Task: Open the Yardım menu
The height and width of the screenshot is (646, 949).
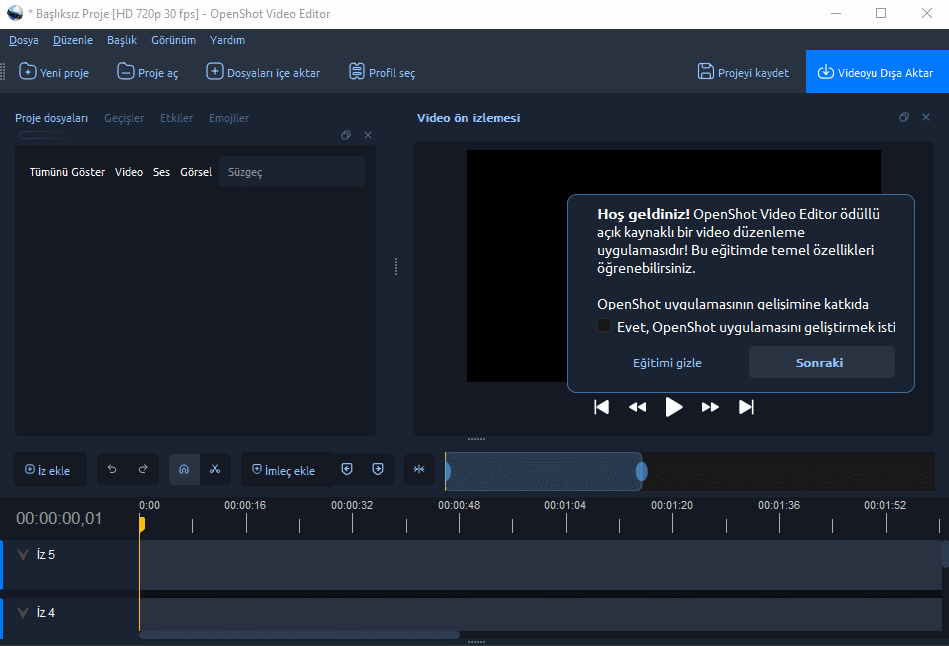Action: point(227,40)
